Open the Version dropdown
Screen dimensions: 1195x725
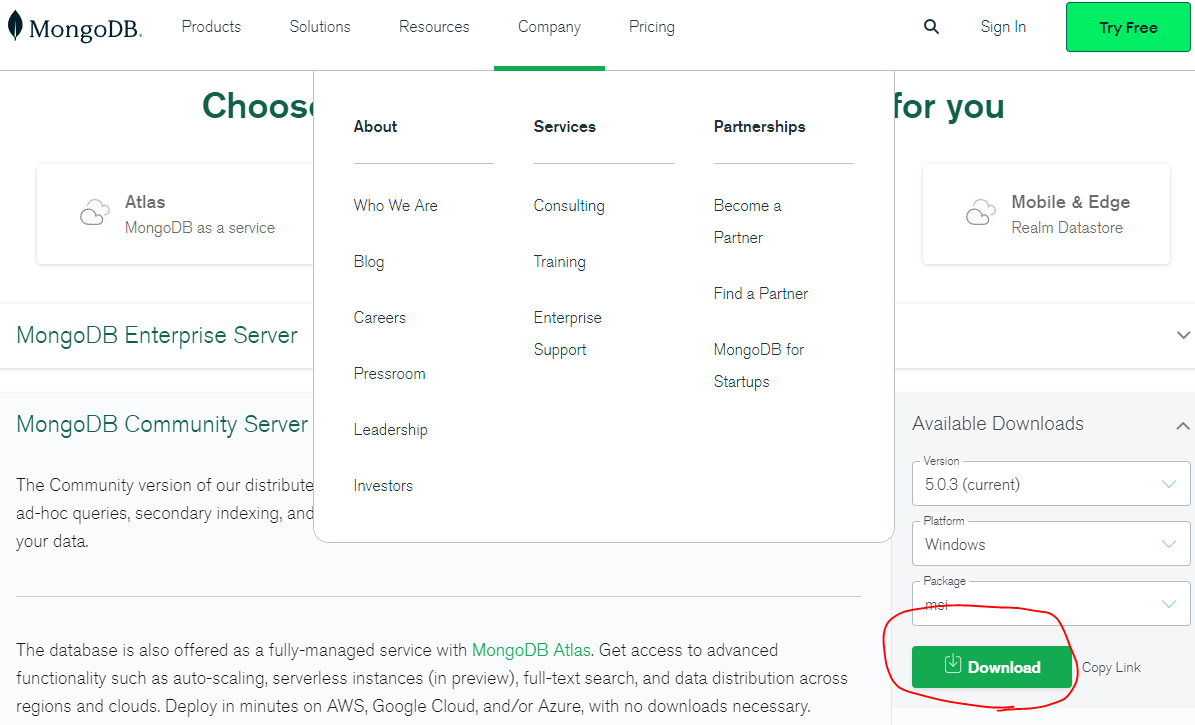[x=1051, y=484]
